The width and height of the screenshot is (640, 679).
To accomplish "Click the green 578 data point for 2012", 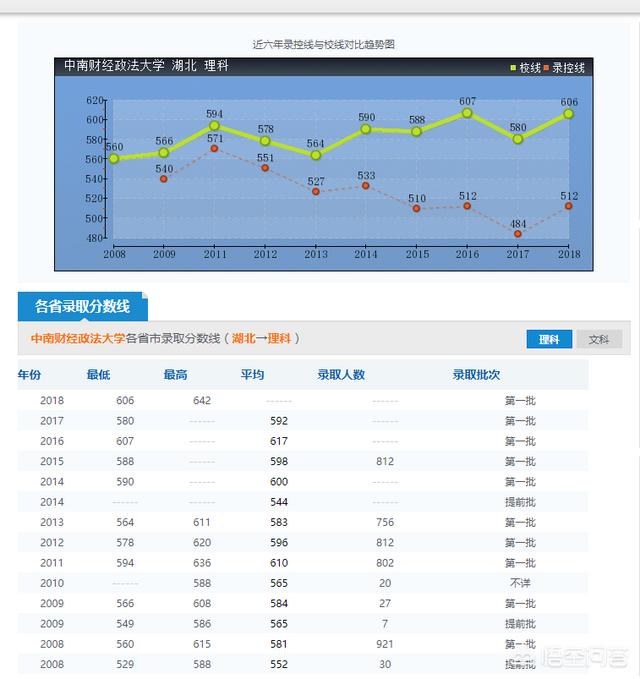I will coord(265,141).
